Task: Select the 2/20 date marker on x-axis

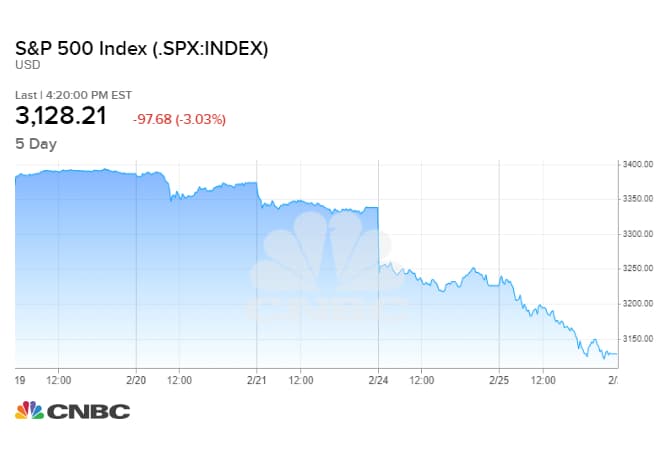Action: point(137,380)
